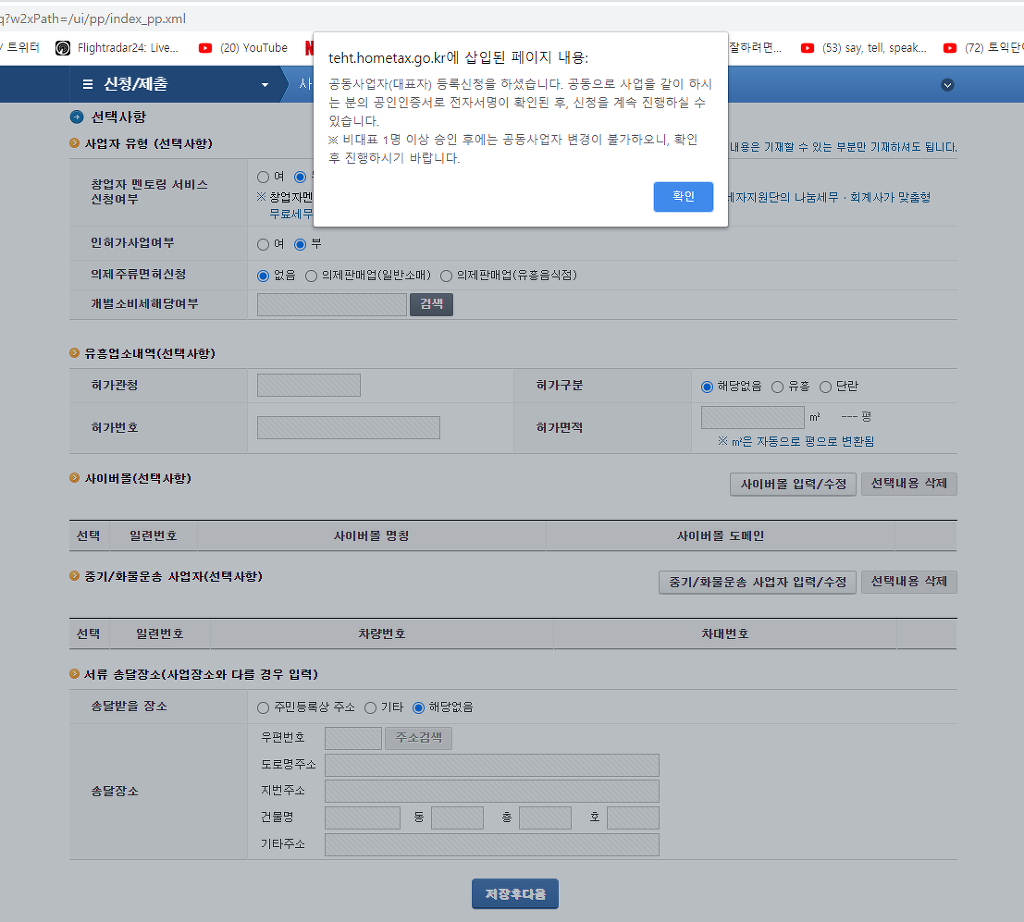Select 여 for 인허가사업여부
1024x922 pixels.
coord(263,244)
